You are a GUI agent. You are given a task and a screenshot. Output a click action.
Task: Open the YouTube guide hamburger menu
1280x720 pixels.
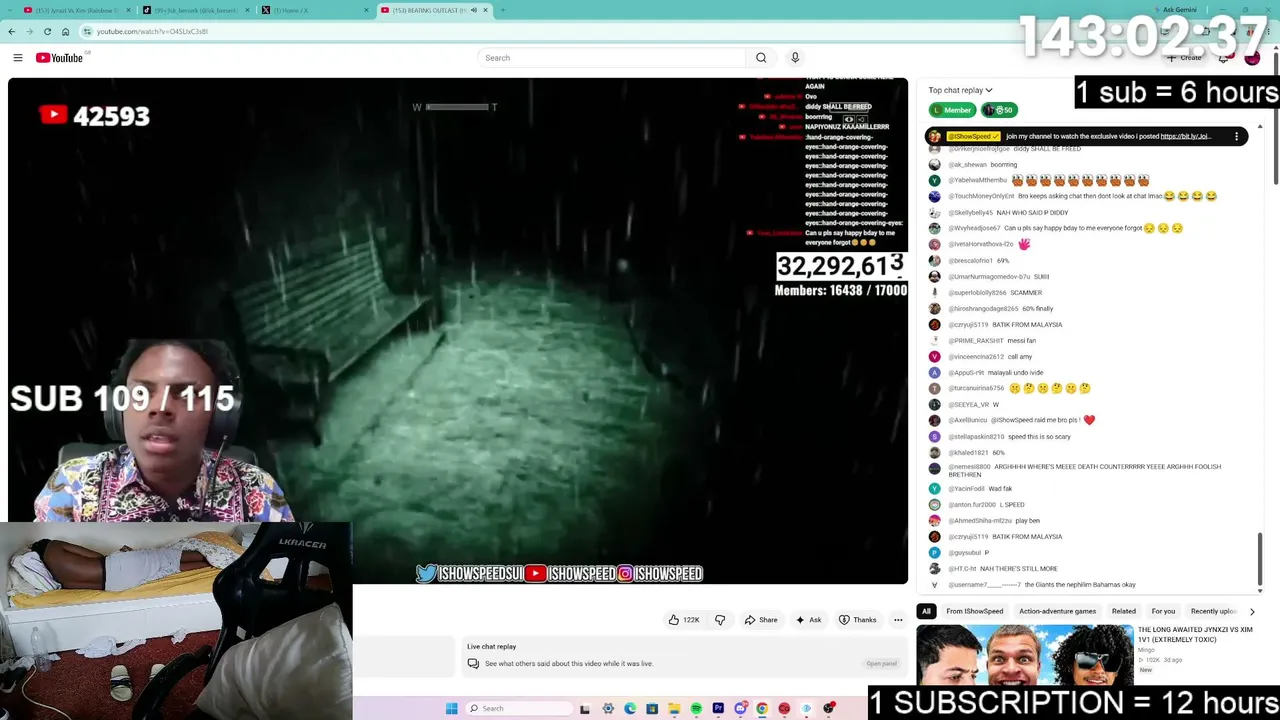click(x=18, y=58)
